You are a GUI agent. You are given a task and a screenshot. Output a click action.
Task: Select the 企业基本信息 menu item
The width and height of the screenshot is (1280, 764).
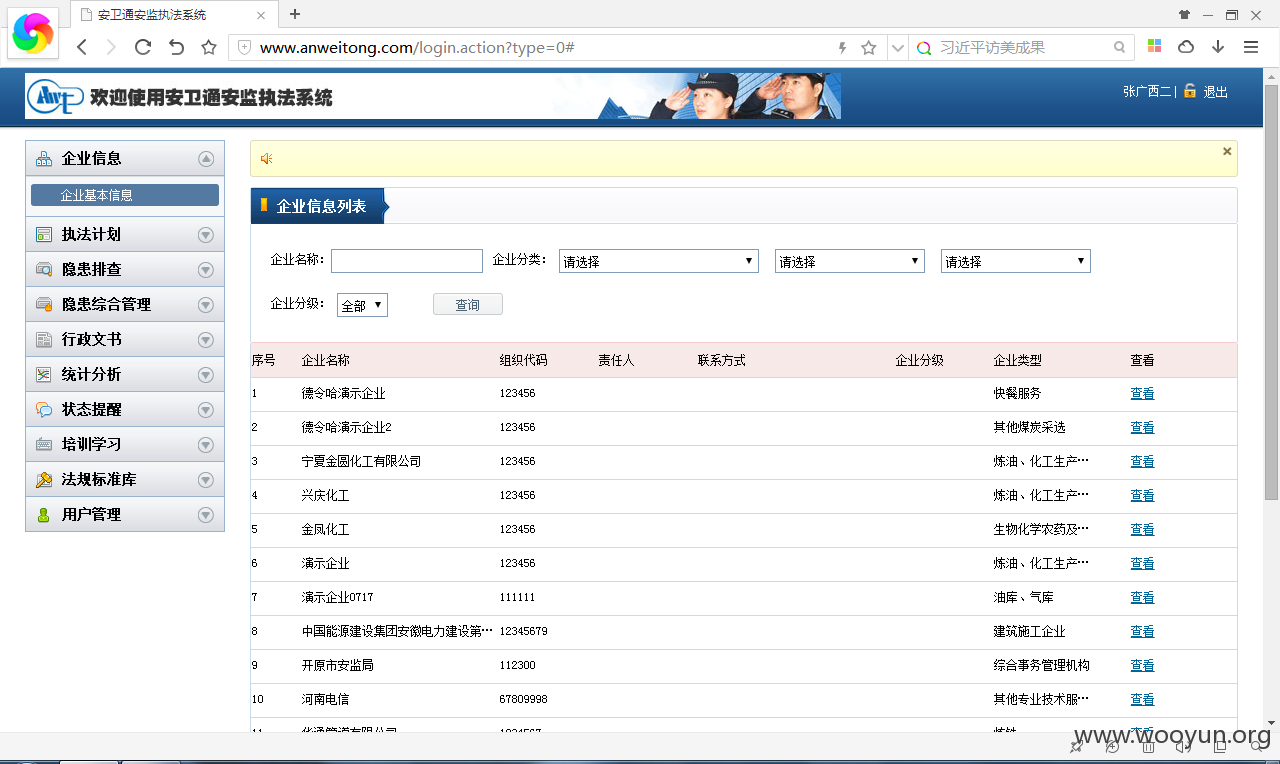tap(125, 195)
